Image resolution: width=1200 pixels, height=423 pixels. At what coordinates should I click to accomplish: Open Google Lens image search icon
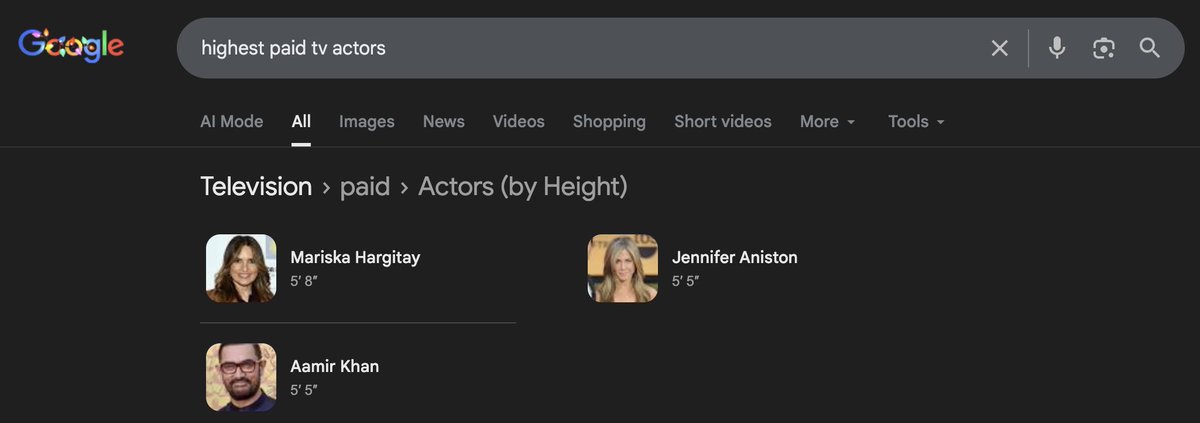pyautogui.click(x=1104, y=48)
